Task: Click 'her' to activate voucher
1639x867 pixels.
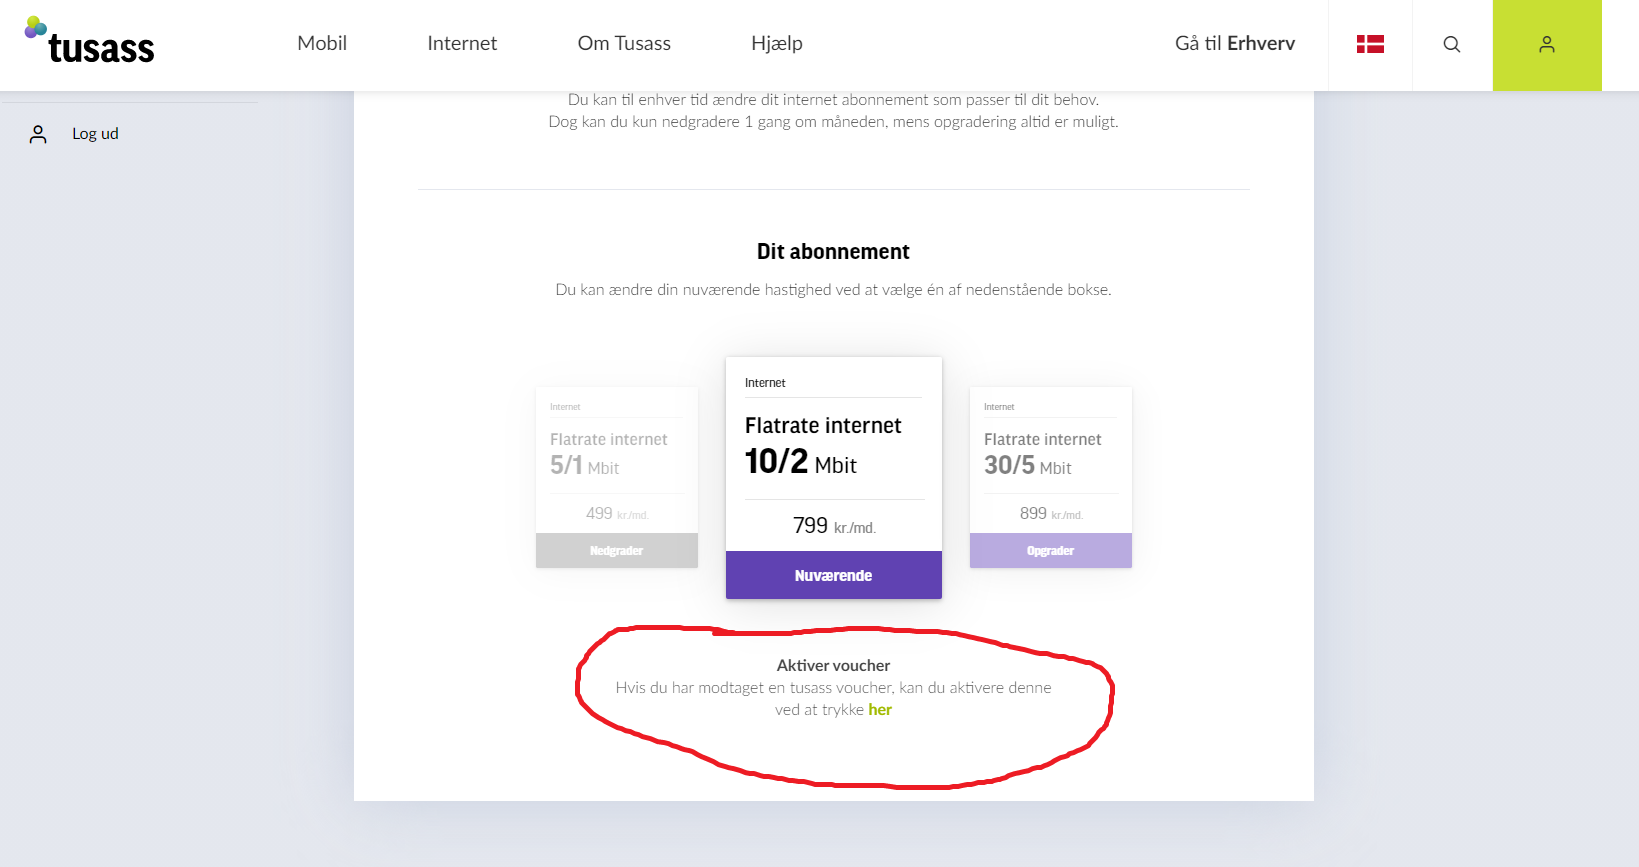Action: [880, 710]
